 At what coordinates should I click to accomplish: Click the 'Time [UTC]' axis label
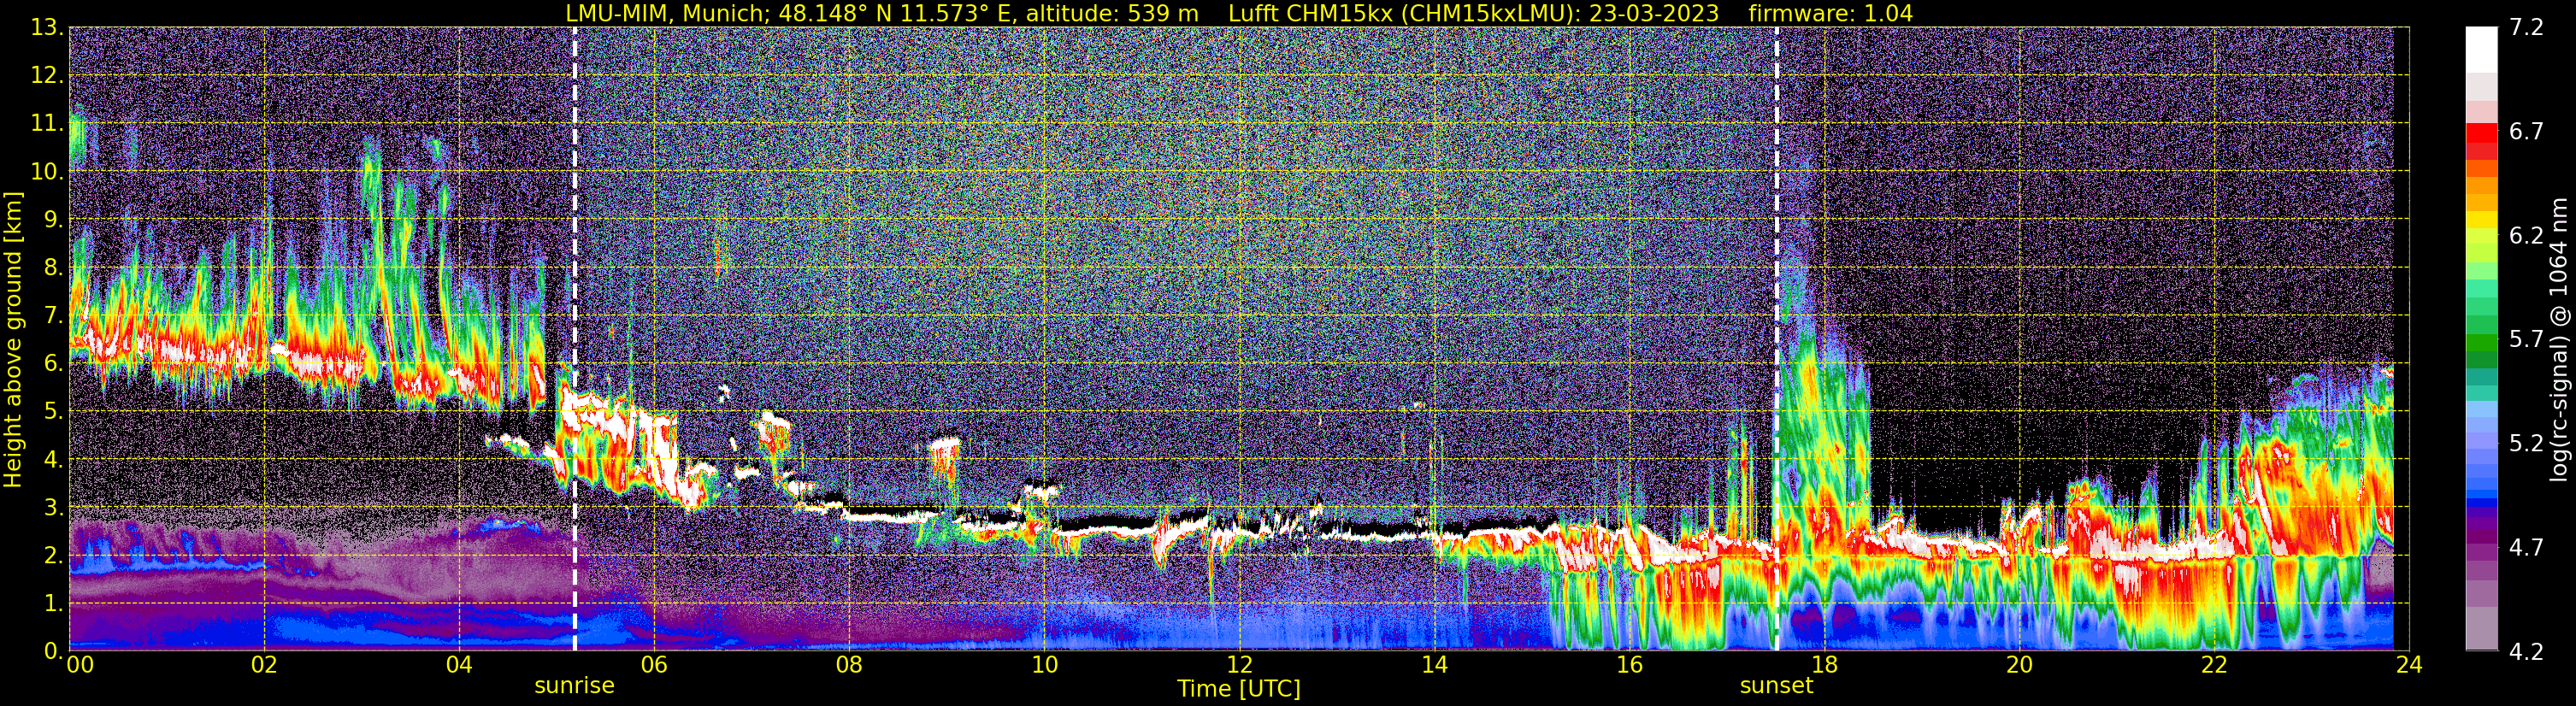(x=1238, y=688)
